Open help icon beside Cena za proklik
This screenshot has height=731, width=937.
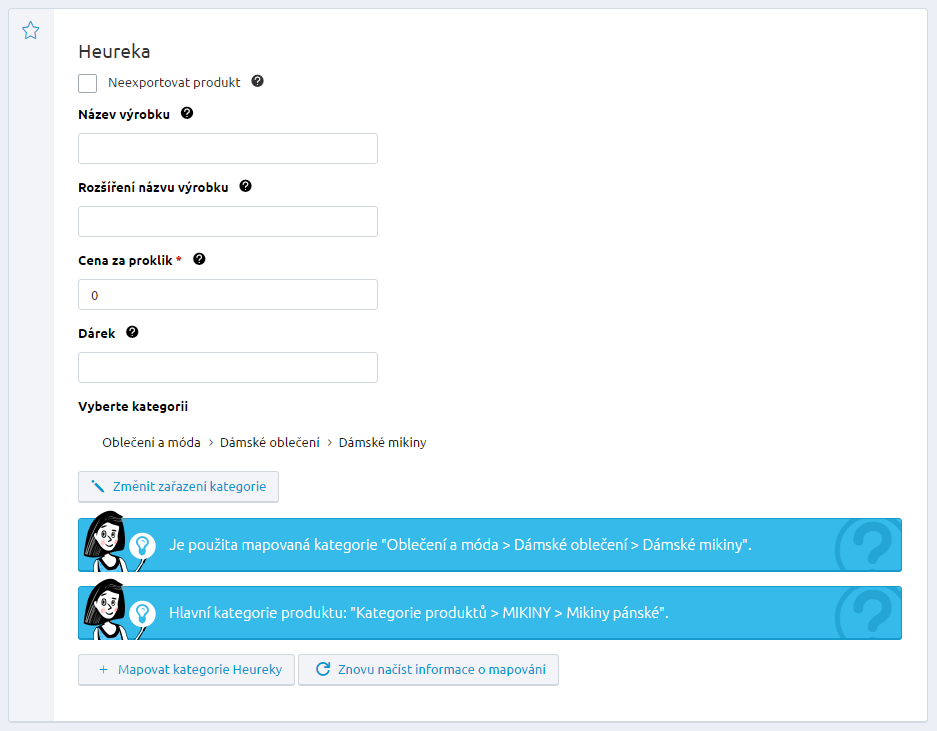pyautogui.click(x=200, y=259)
